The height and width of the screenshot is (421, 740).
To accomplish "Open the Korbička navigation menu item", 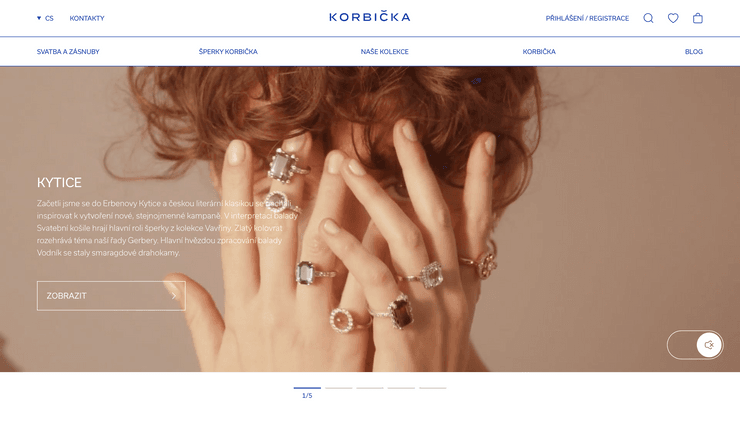I will tap(539, 51).
